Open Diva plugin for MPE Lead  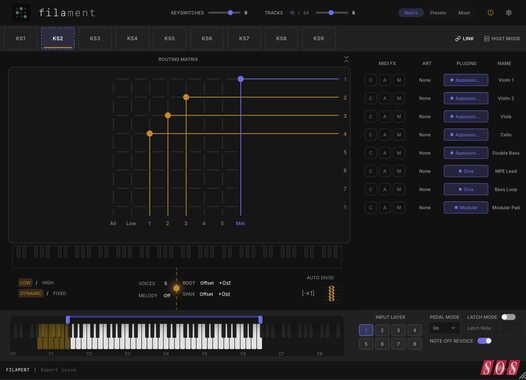tap(466, 171)
